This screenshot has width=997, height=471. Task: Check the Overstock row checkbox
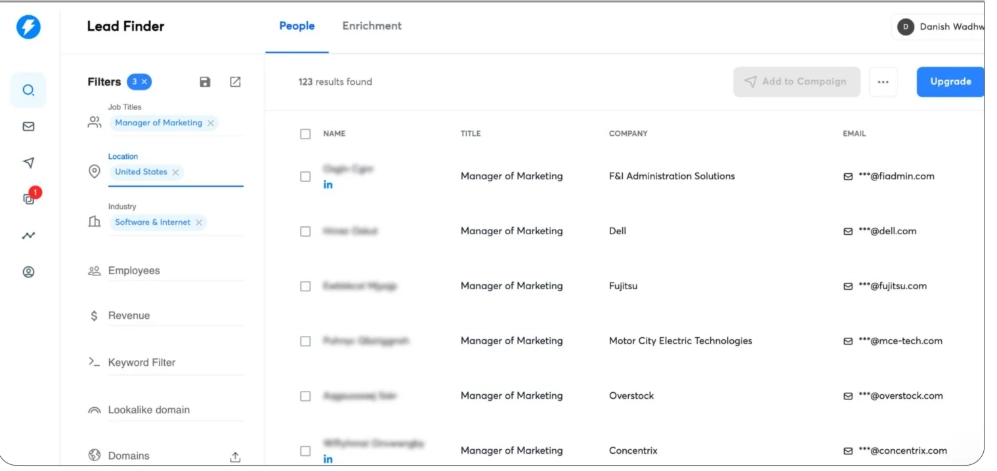click(305, 396)
